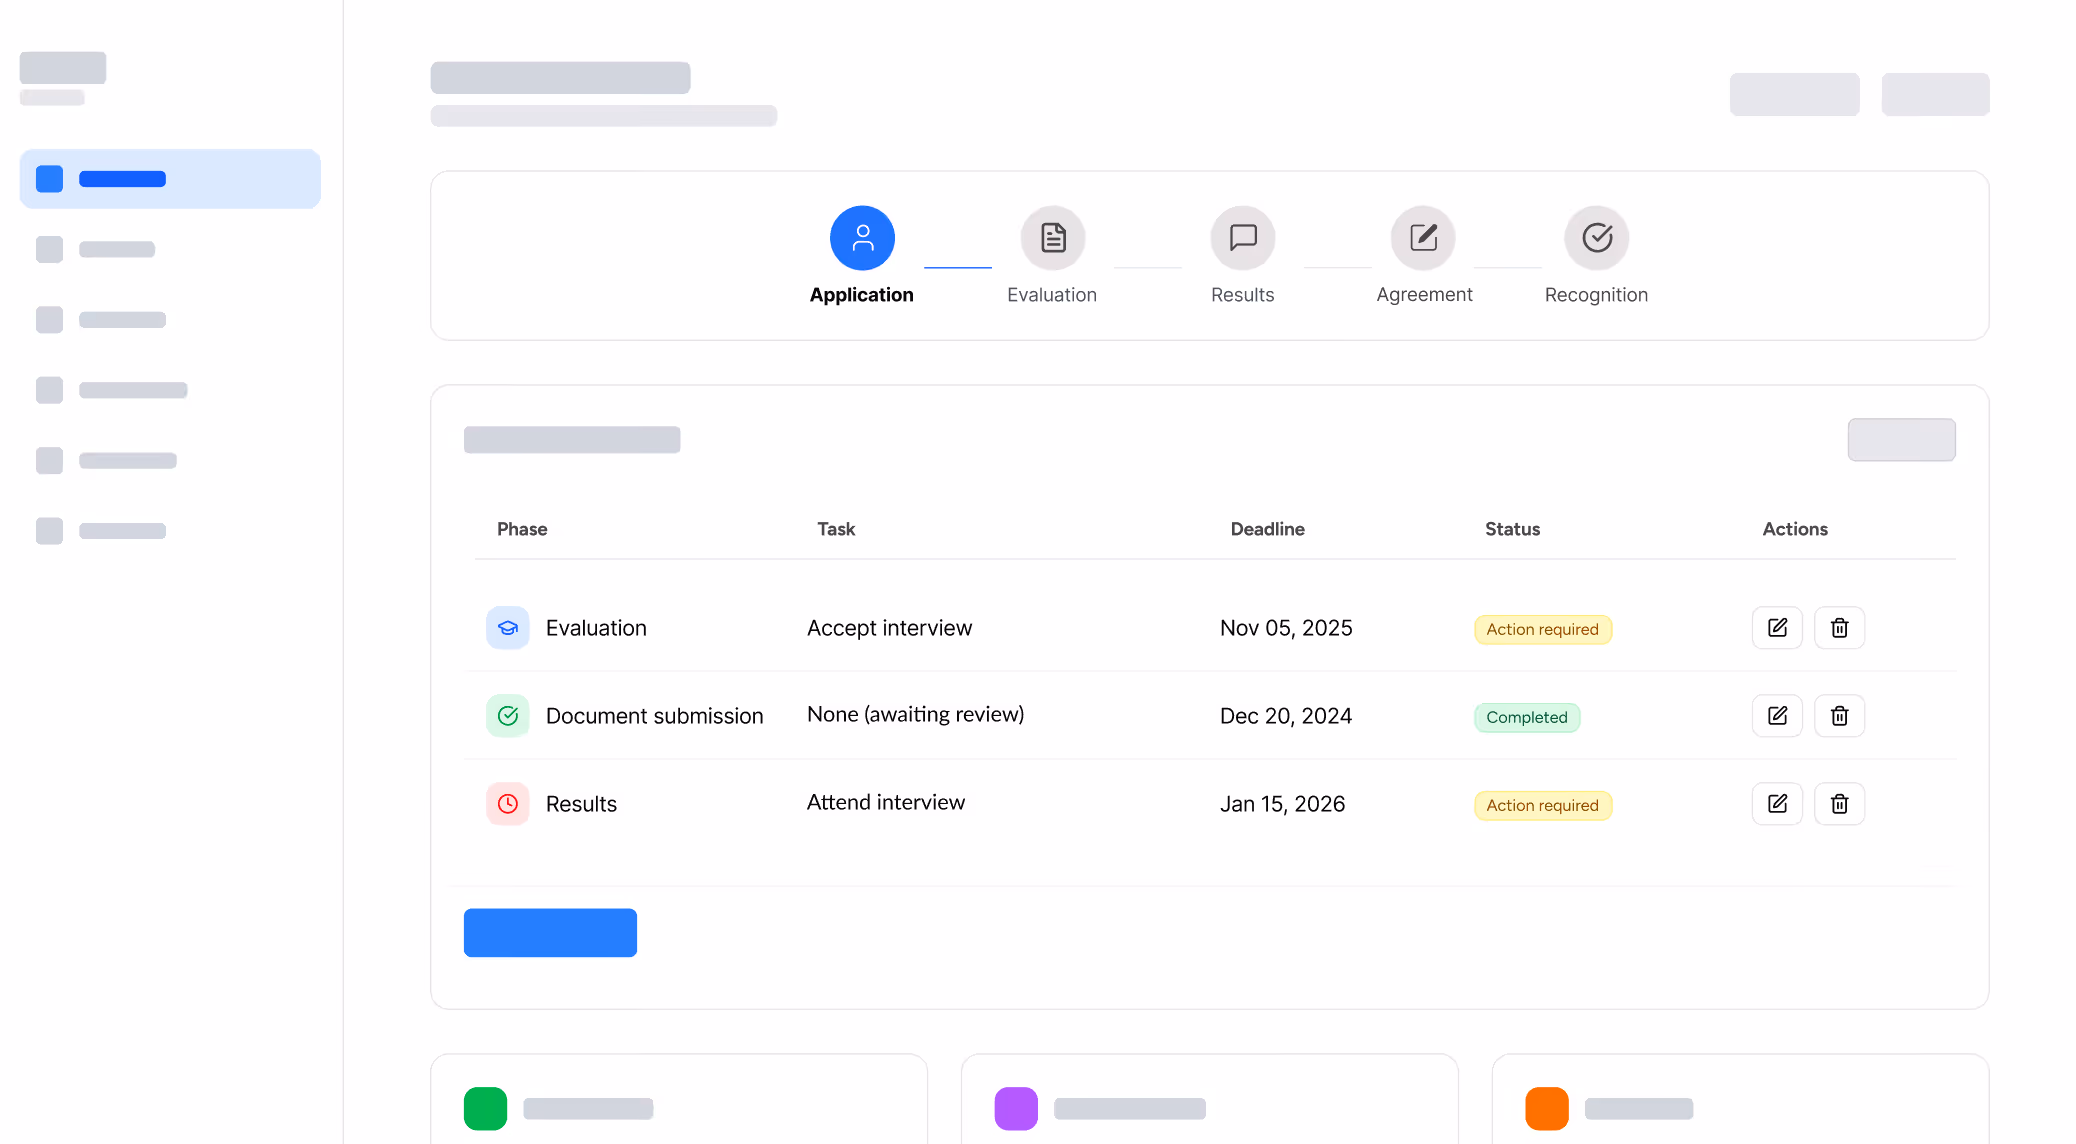The height and width of the screenshot is (1144, 2076).
Task: Open the Evaluation step document icon
Action: coord(1053,238)
